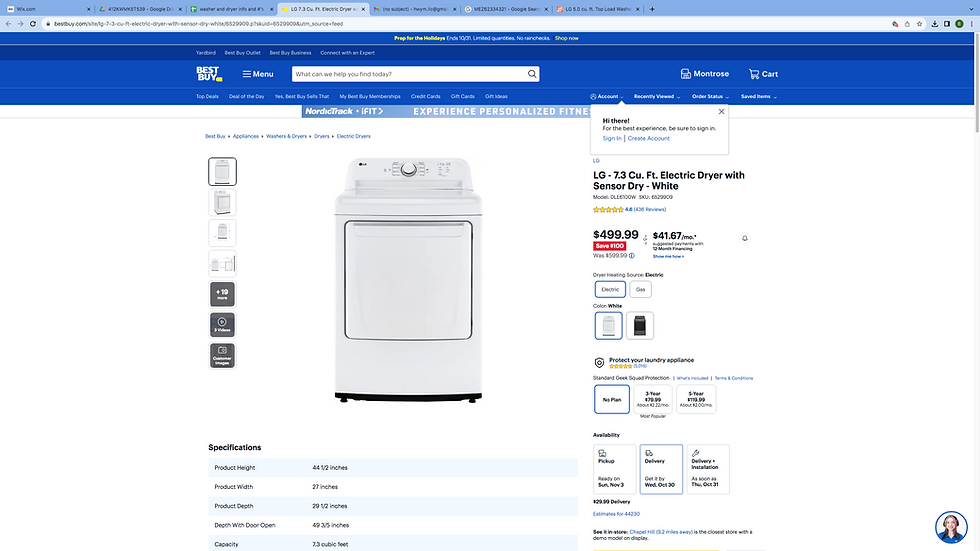980x551 pixels.
Task: Close the sign-in popup
Action: [x=721, y=111]
